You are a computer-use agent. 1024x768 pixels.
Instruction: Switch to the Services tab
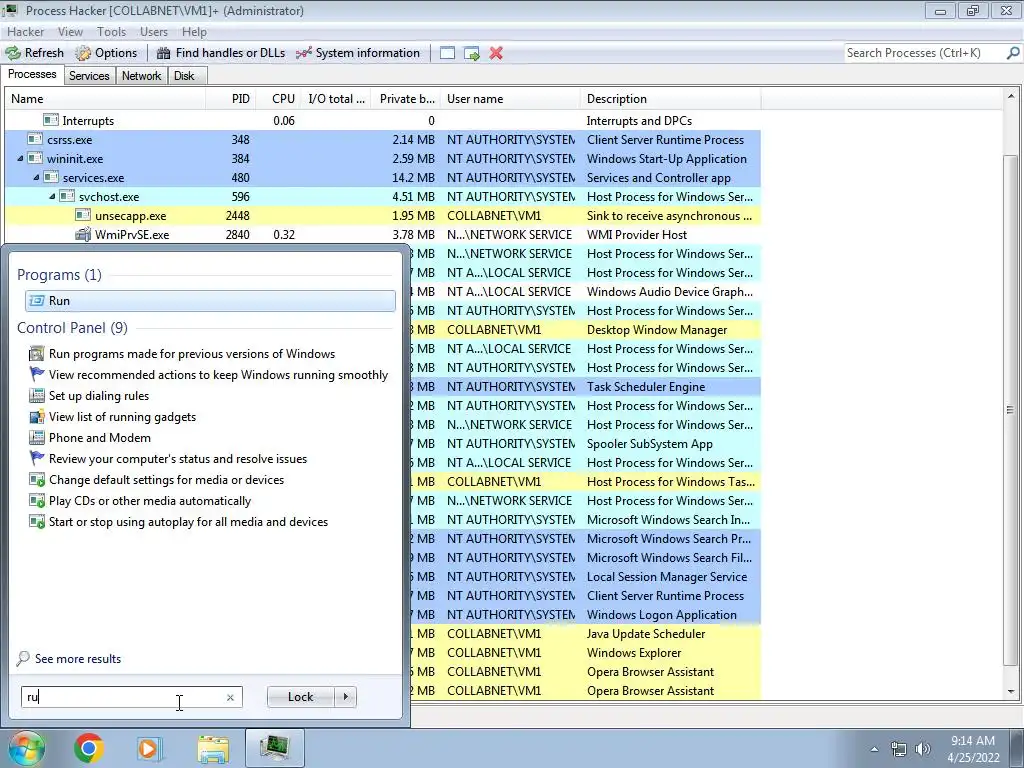click(89, 76)
